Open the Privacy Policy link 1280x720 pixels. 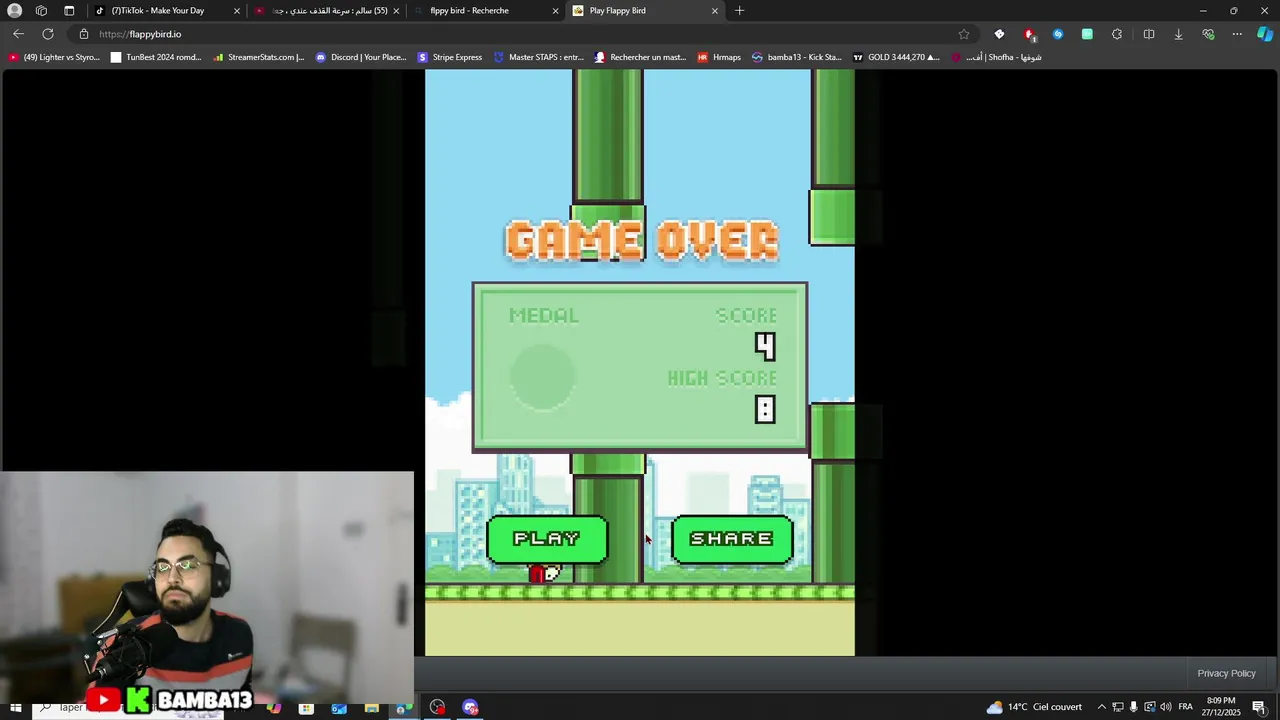click(x=1226, y=673)
